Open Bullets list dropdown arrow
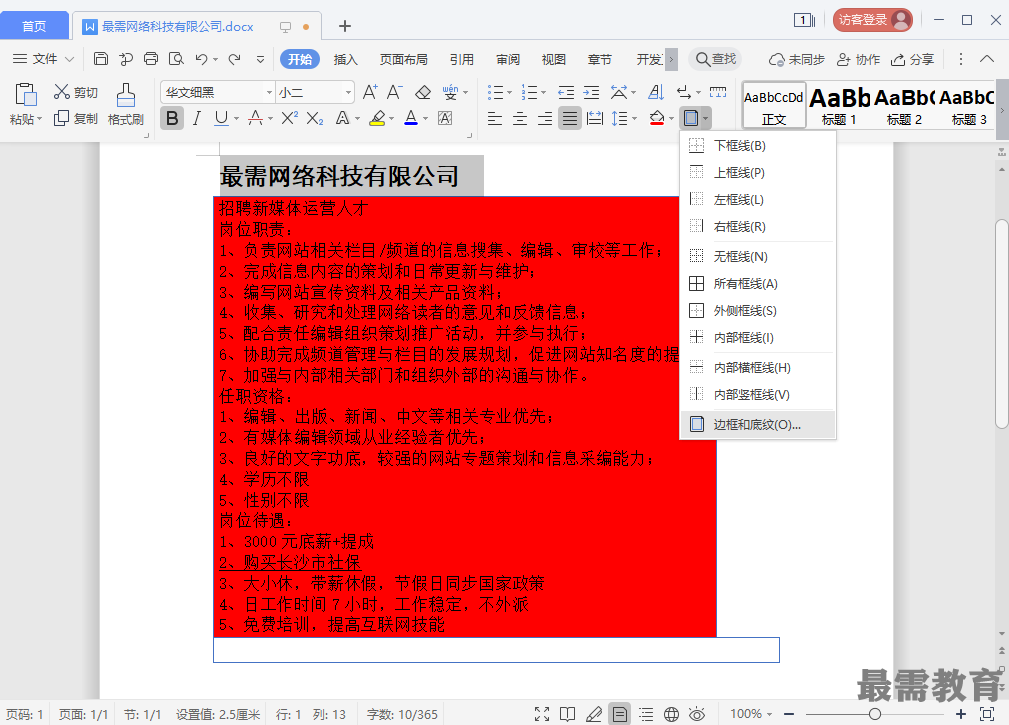The width and height of the screenshot is (1009, 725). point(510,93)
